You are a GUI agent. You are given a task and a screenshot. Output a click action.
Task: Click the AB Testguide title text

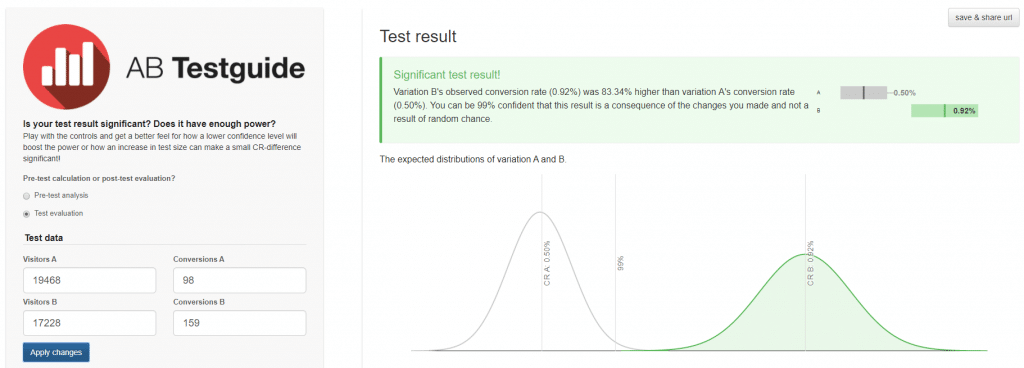pyautogui.click(x=215, y=67)
